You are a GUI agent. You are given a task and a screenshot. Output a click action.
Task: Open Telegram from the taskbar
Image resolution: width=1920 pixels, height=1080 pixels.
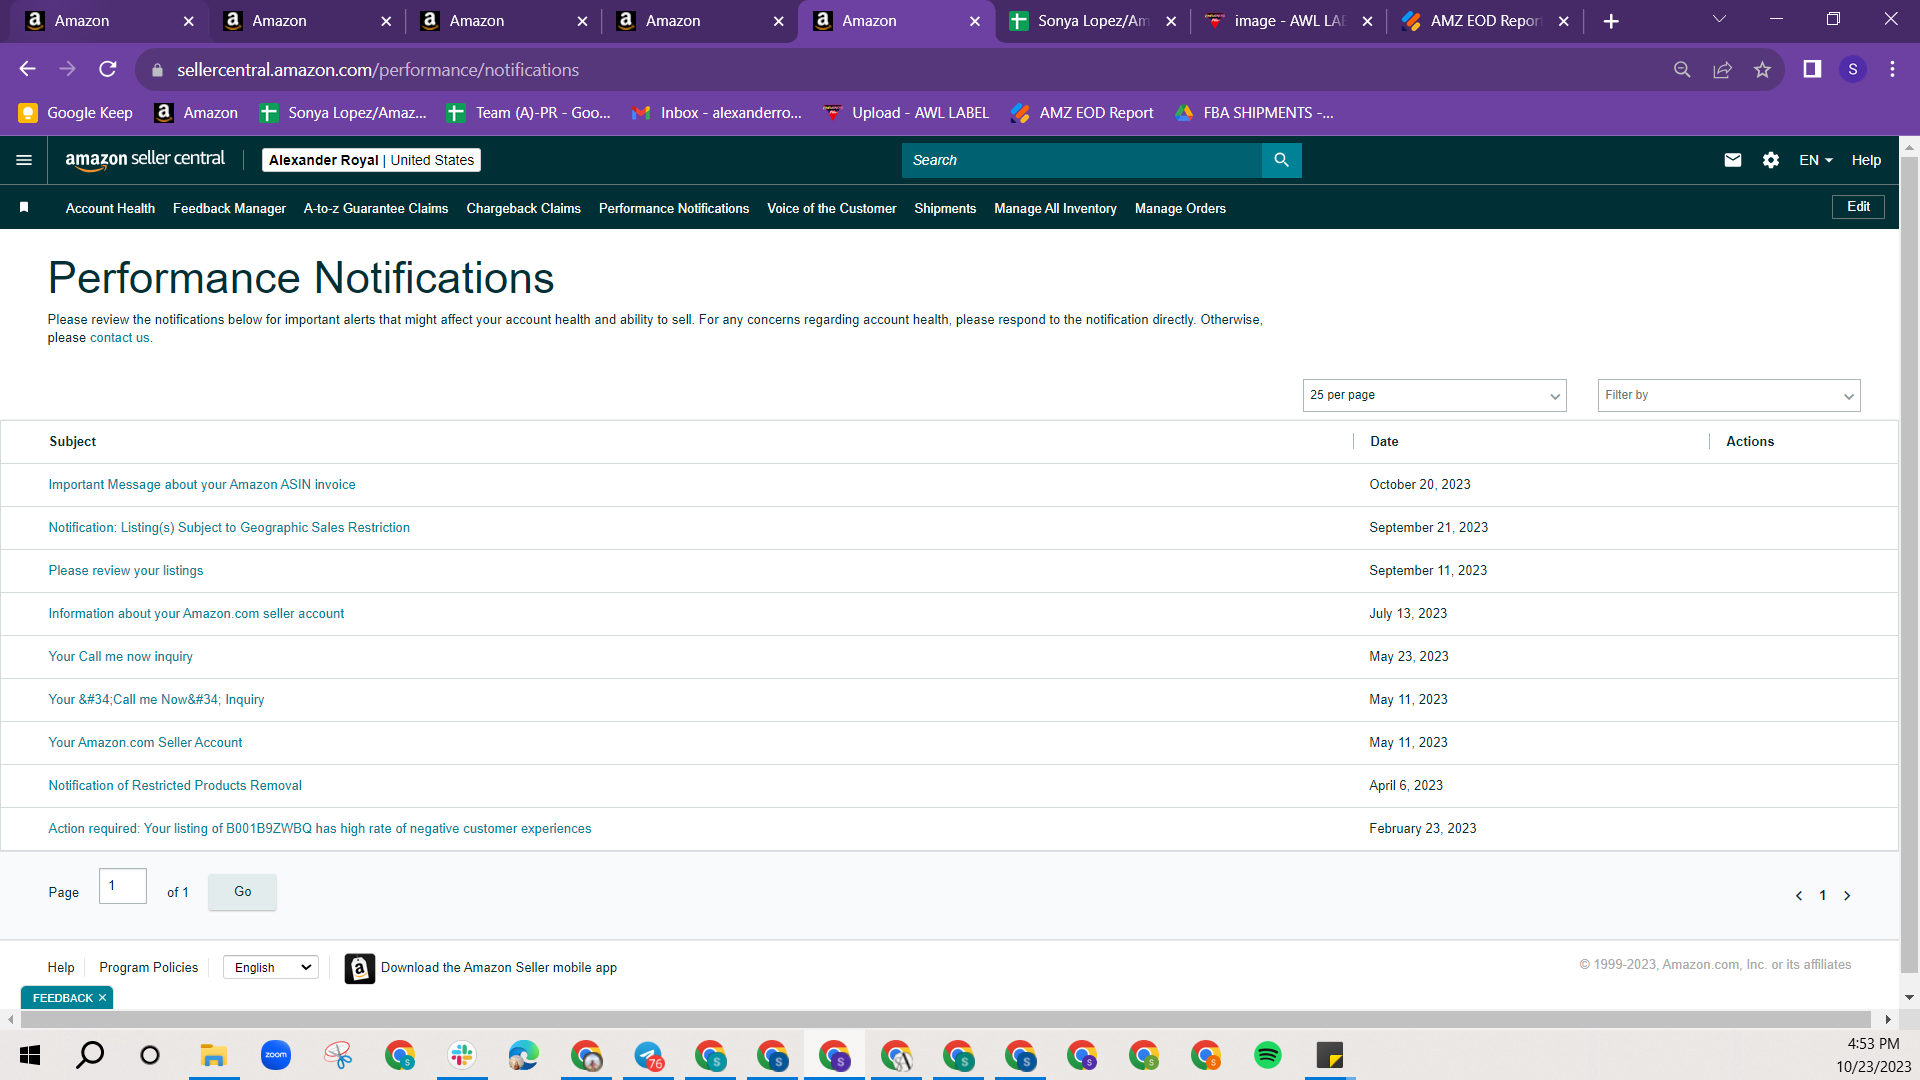point(648,1055)
